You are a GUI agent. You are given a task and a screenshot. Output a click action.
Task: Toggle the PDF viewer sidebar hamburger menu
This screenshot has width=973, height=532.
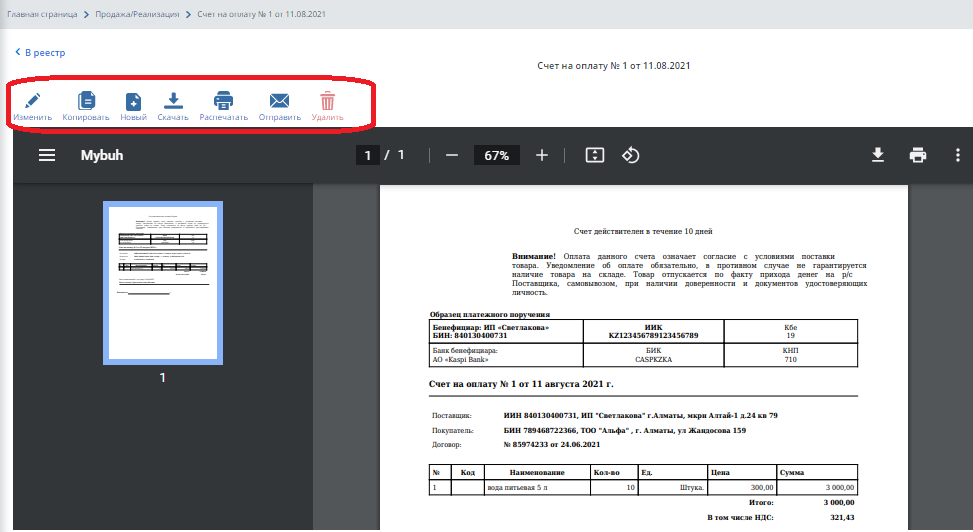point(47,155)
